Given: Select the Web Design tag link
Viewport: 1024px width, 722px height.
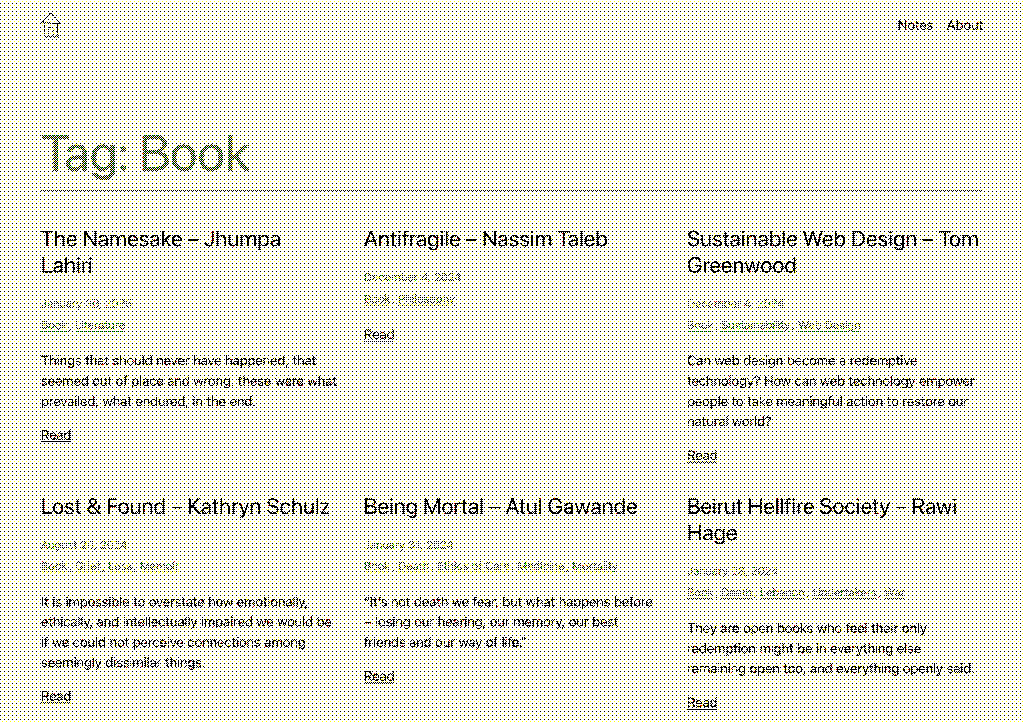Looking at the screenshot, I should click(x=829, y=325).
